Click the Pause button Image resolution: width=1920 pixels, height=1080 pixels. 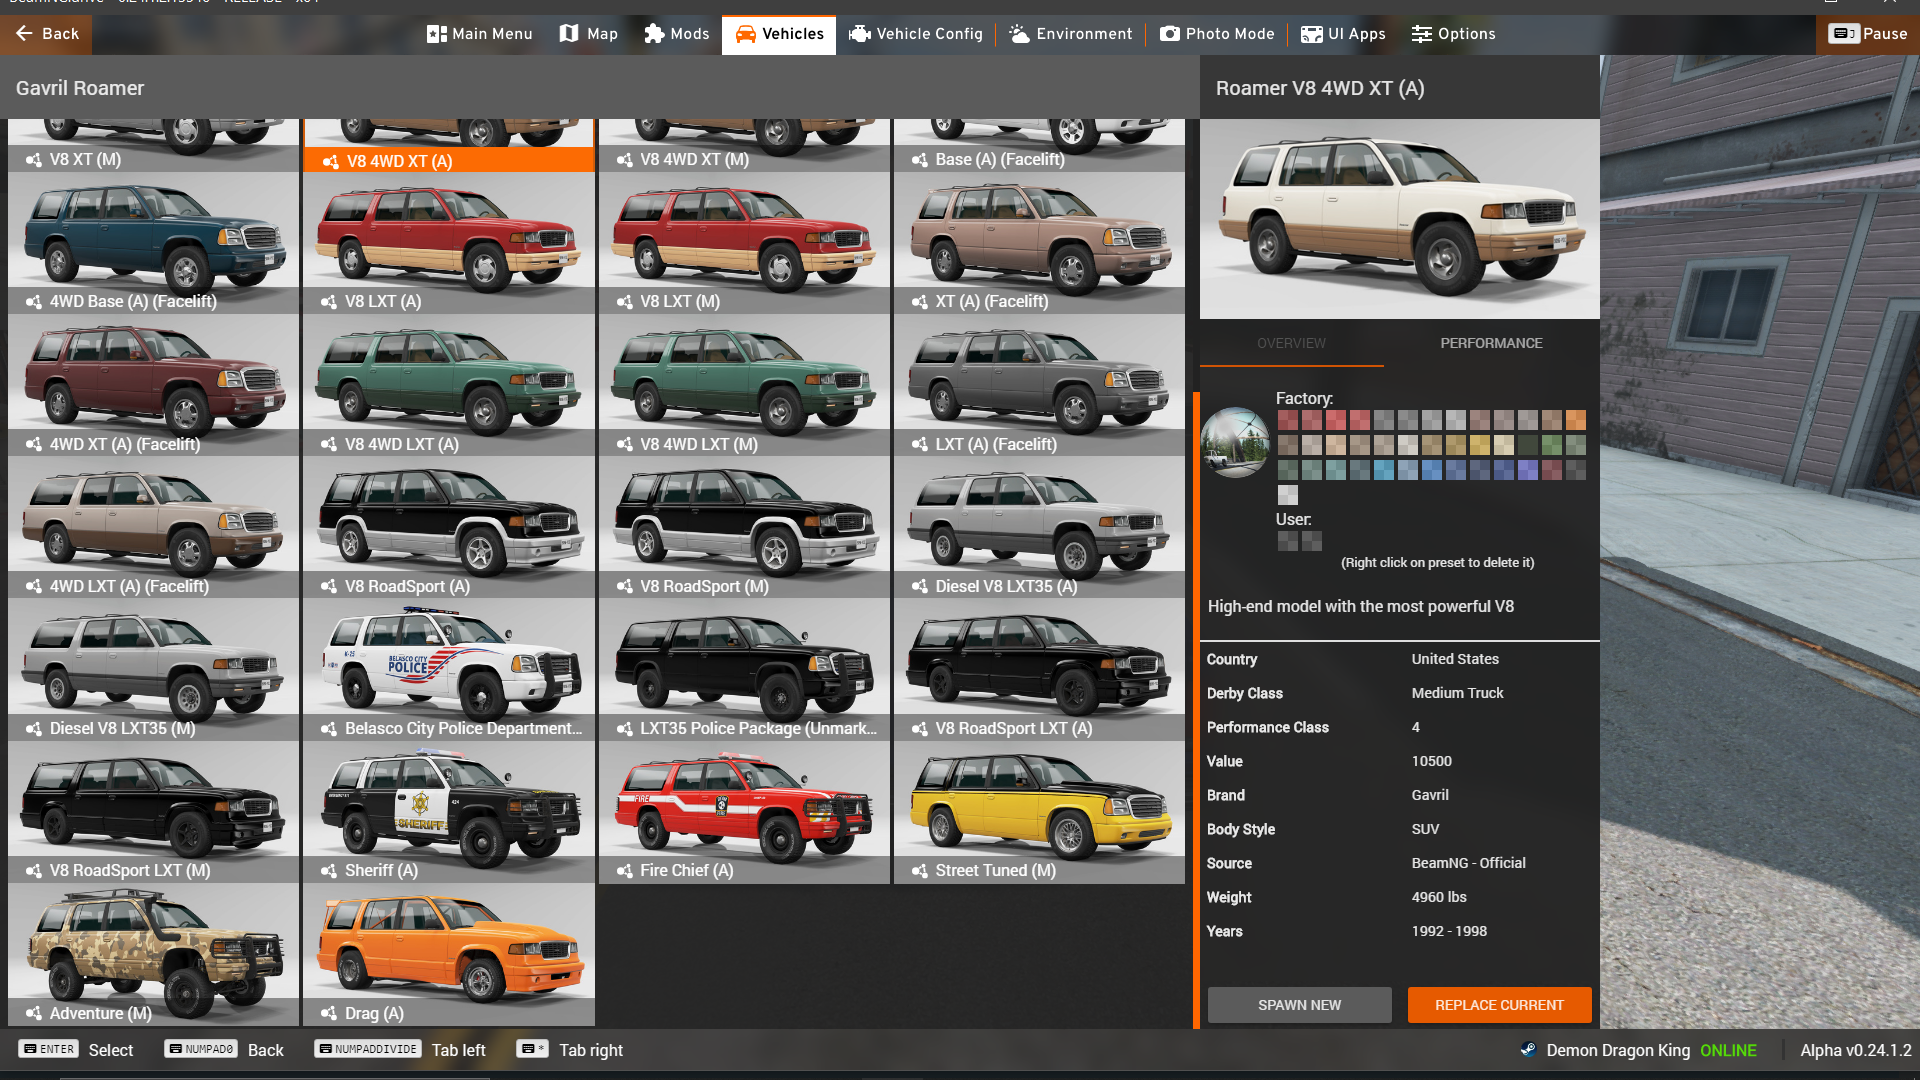pos(1868,34)
